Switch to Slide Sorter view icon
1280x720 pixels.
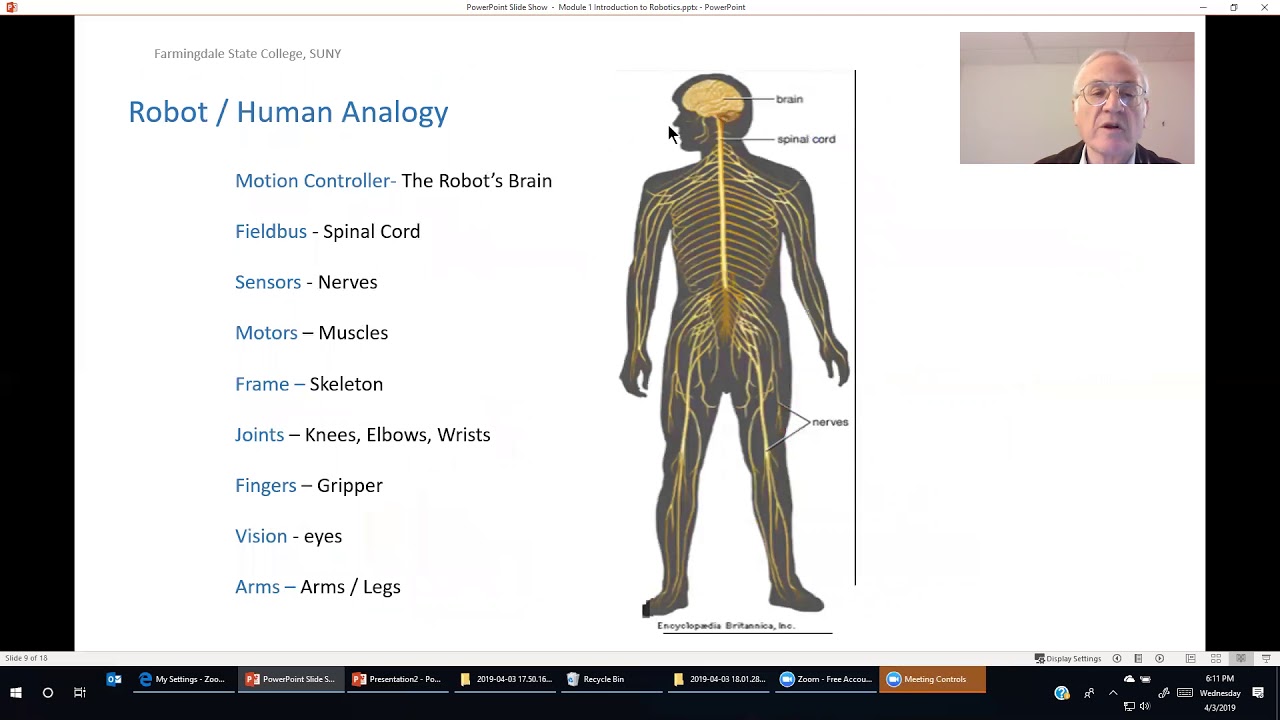(x=1215, y=658)
